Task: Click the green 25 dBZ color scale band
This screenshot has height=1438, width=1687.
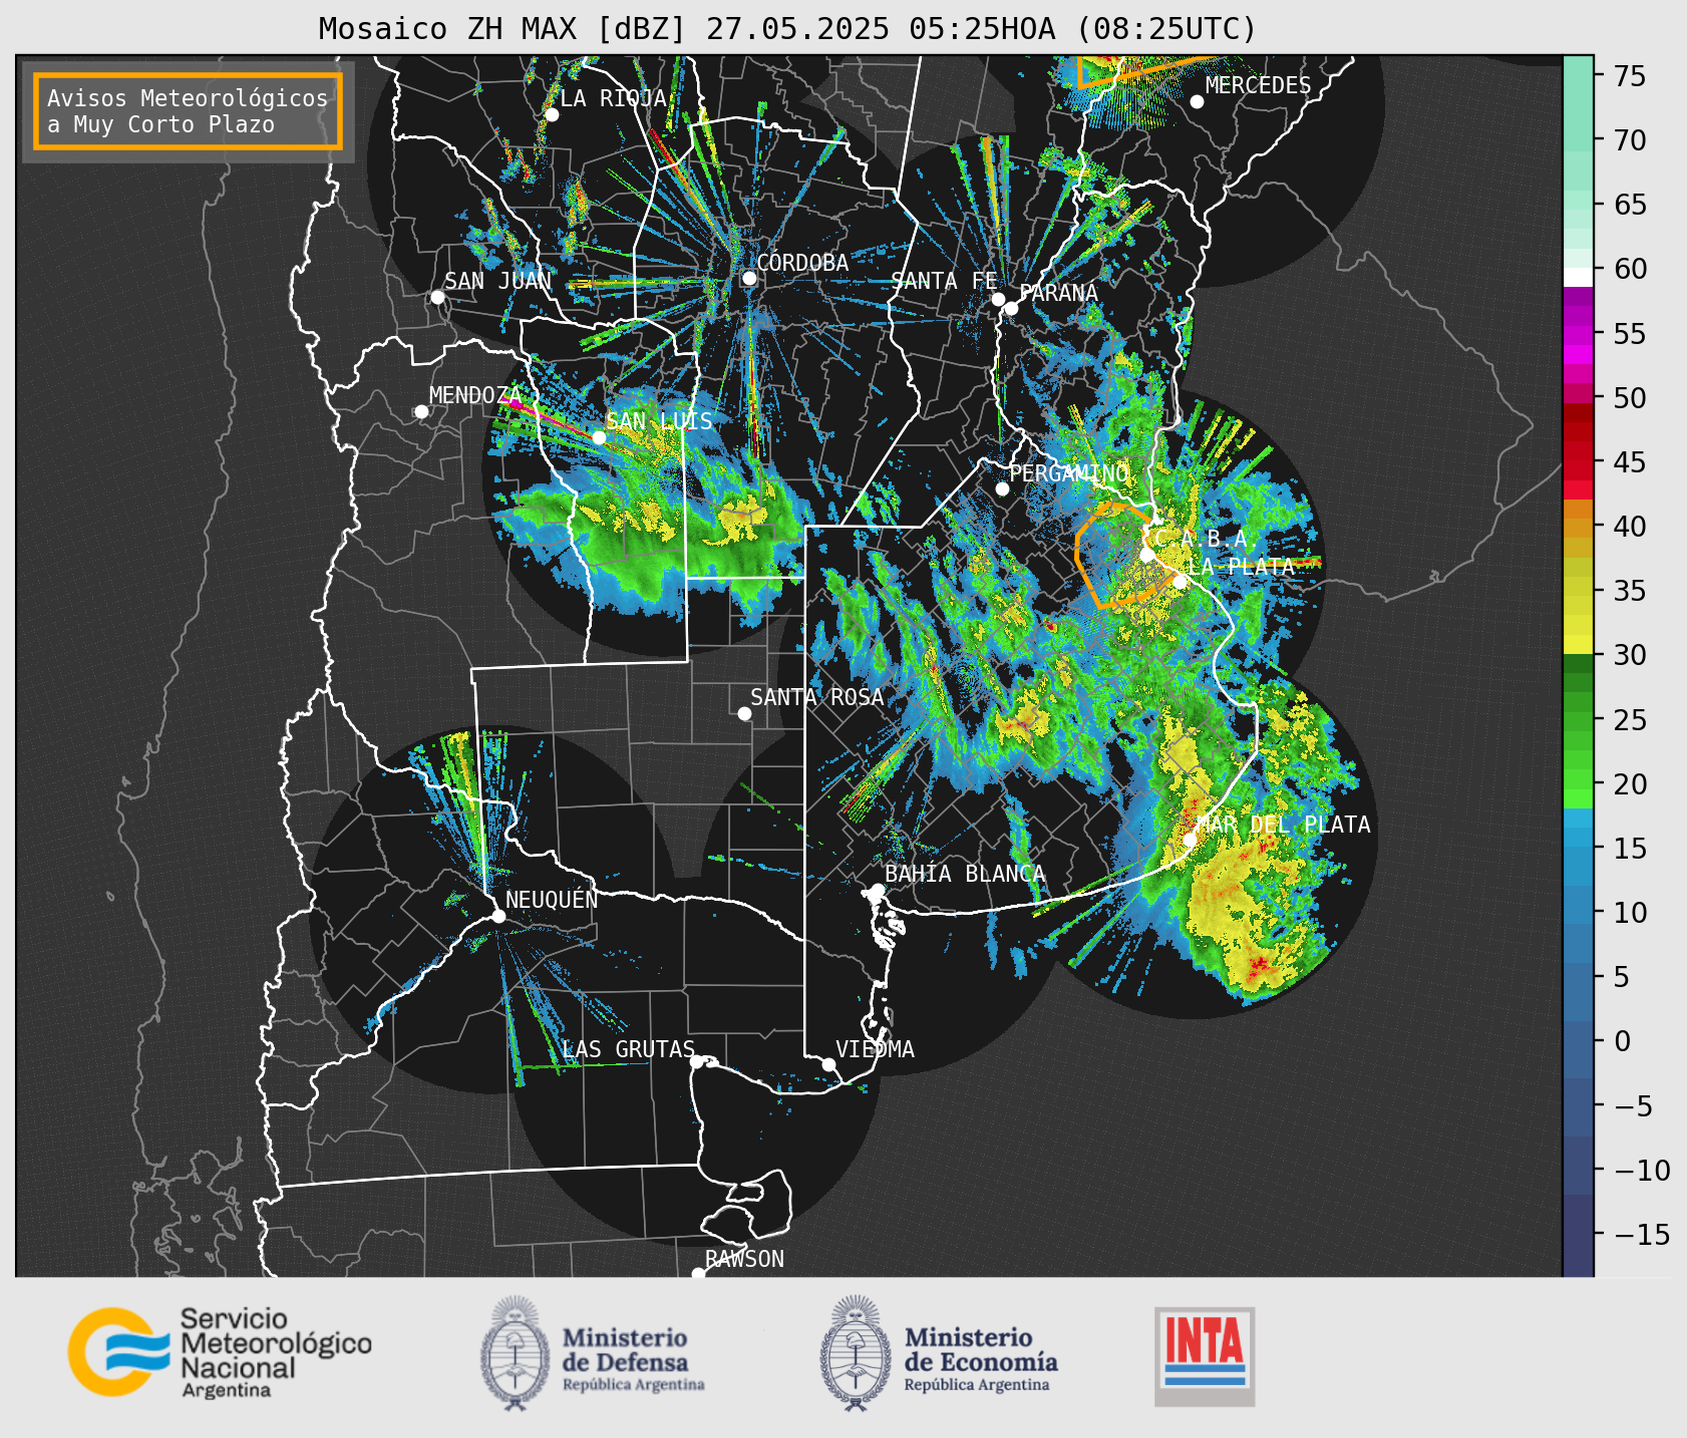Action: (x=1578, y=720)
